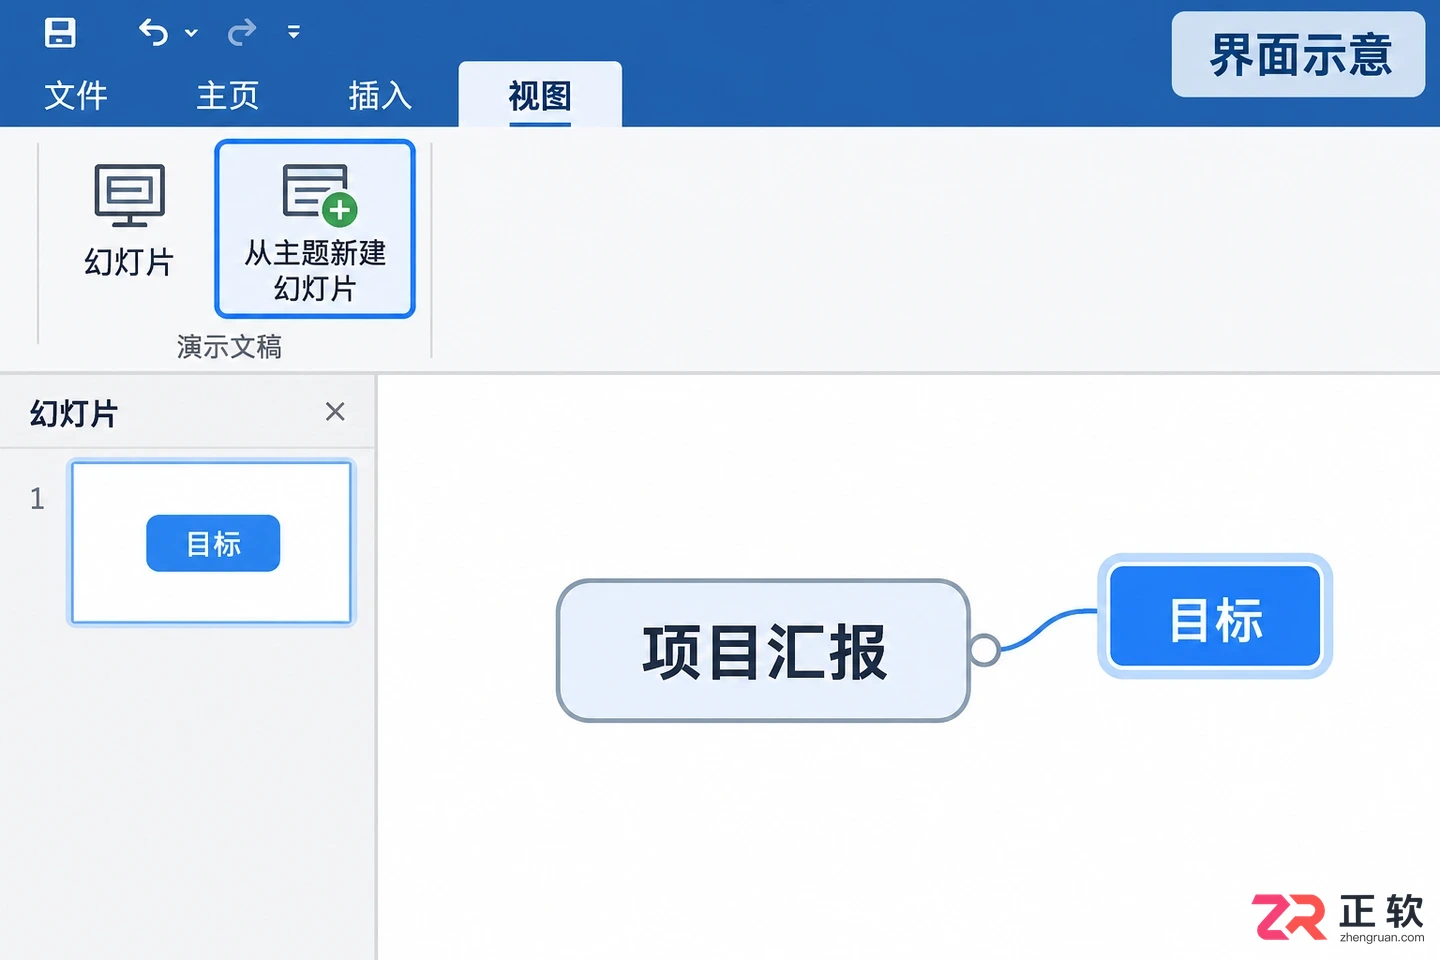Viewport: 1440px width, 960px height.
Task: Click the 演示文稿 group label
Action: click(229, 347)
